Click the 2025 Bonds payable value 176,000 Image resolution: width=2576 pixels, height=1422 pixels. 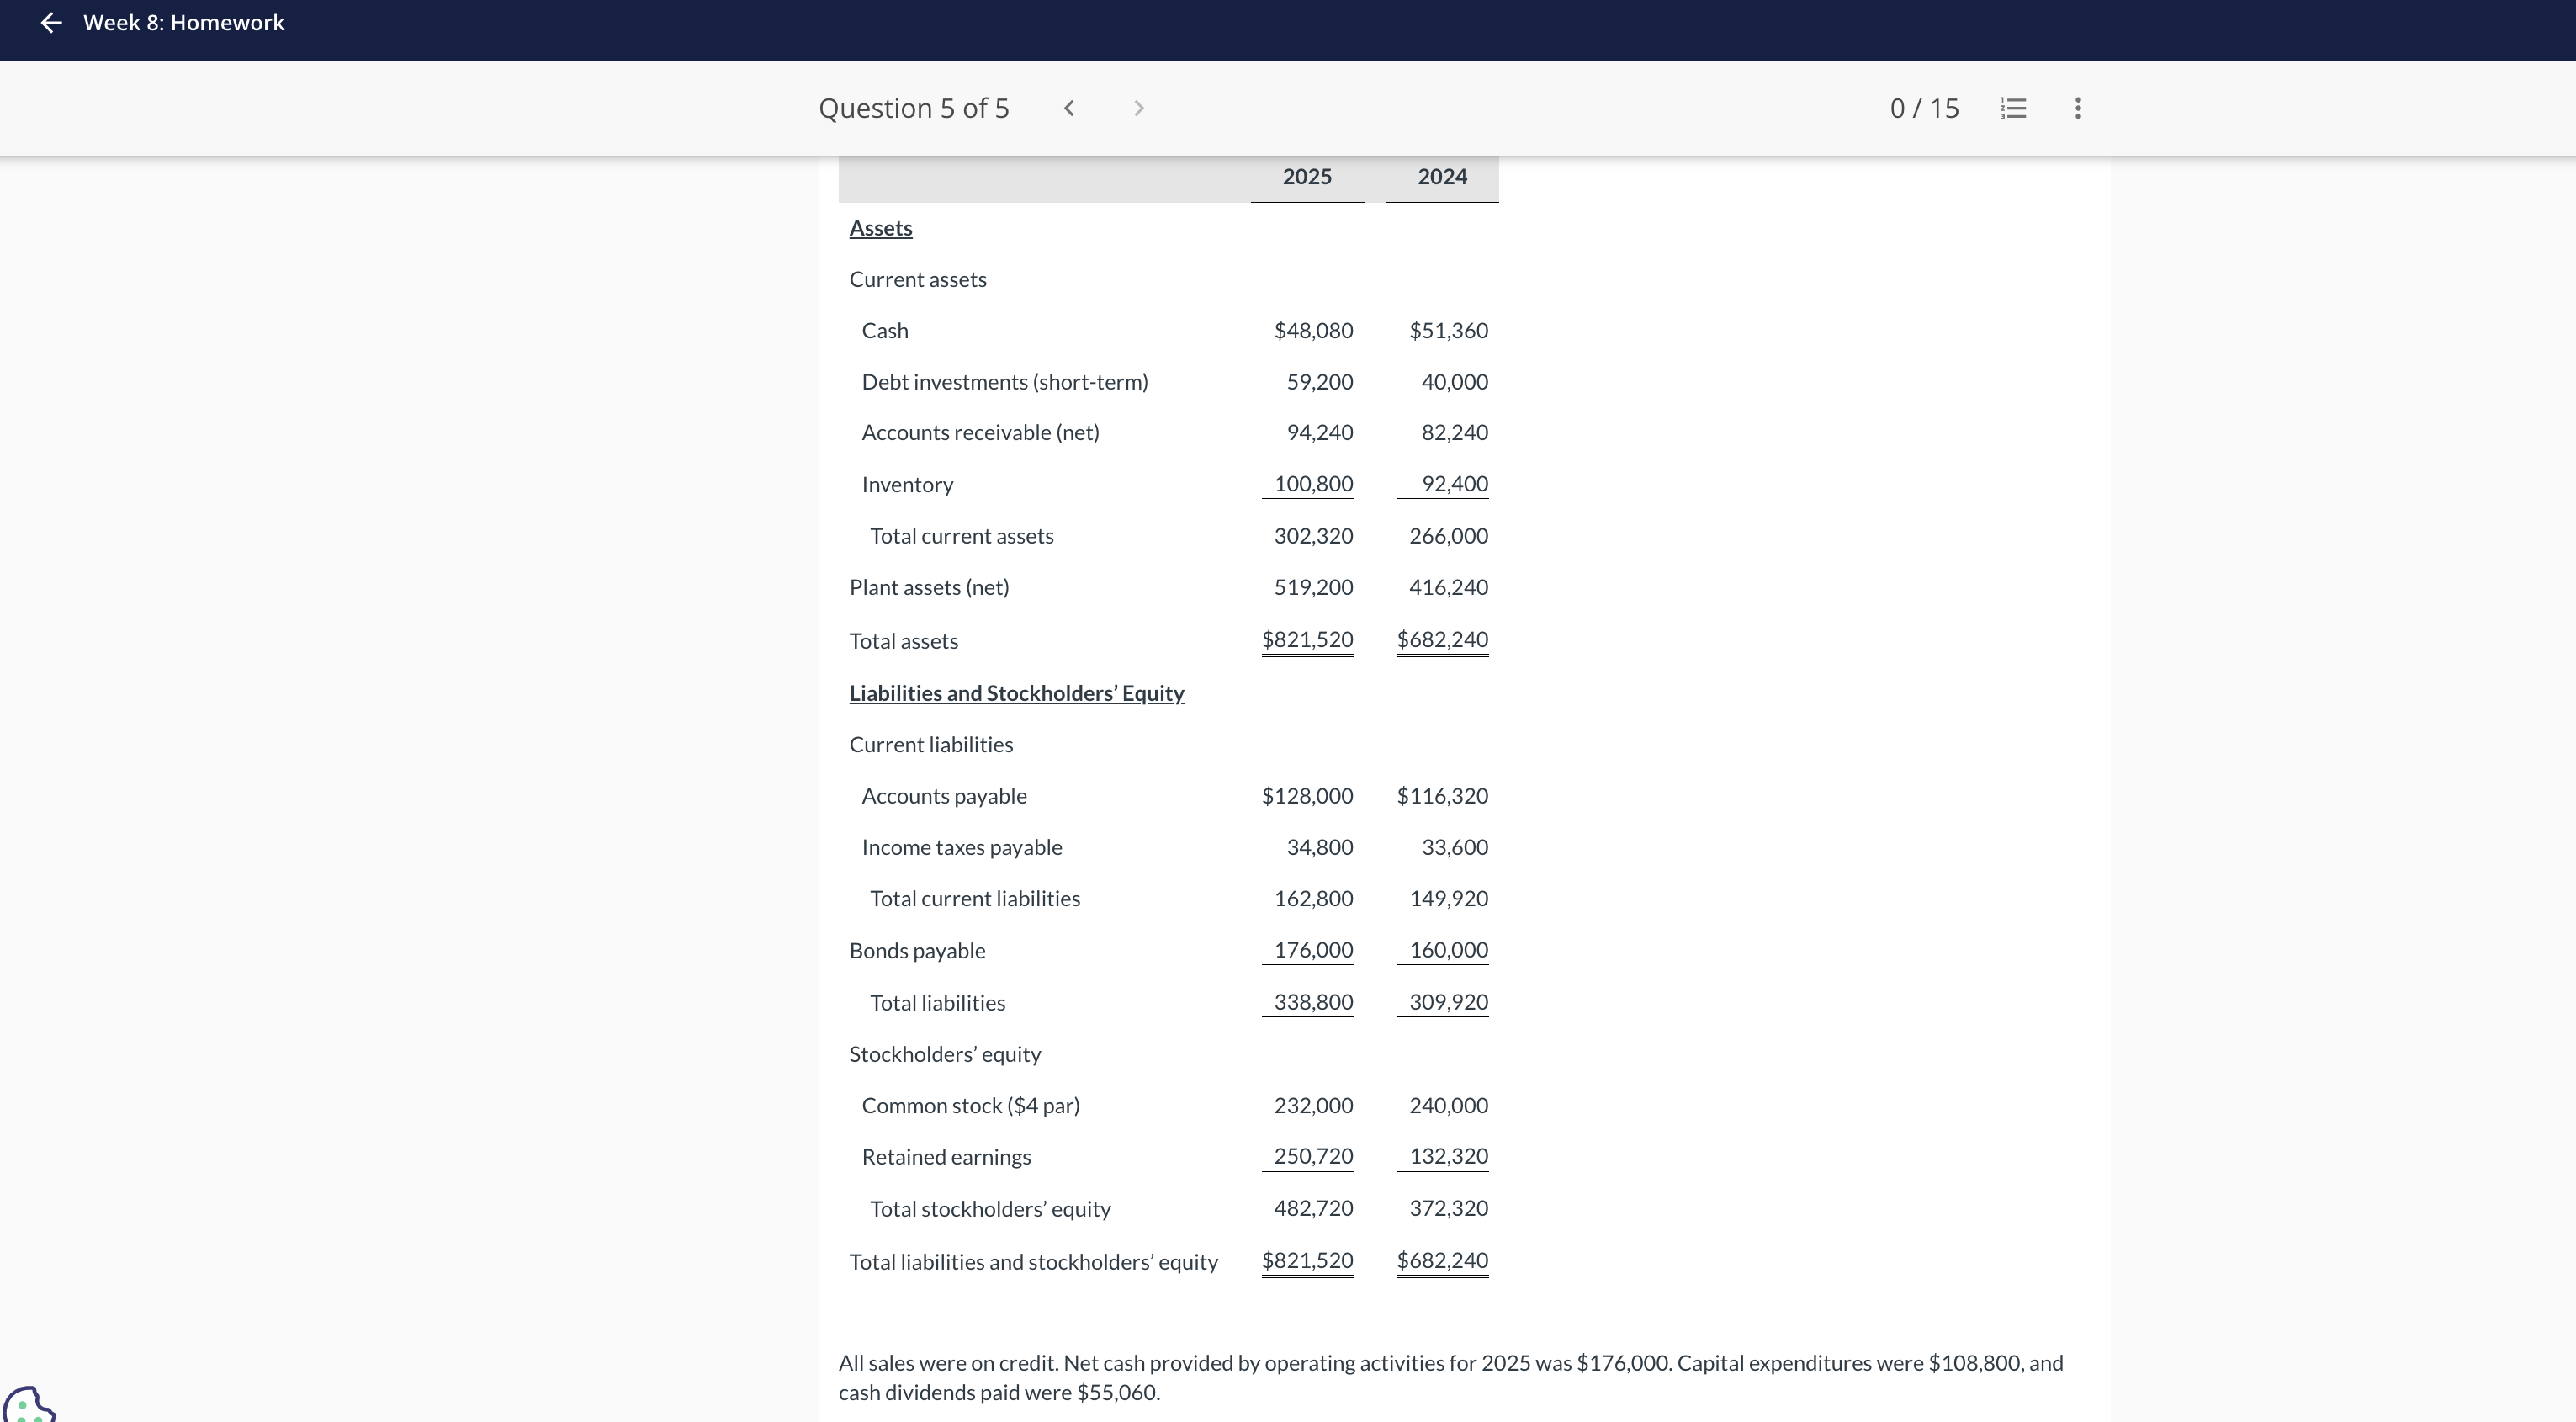[1313, 950]
